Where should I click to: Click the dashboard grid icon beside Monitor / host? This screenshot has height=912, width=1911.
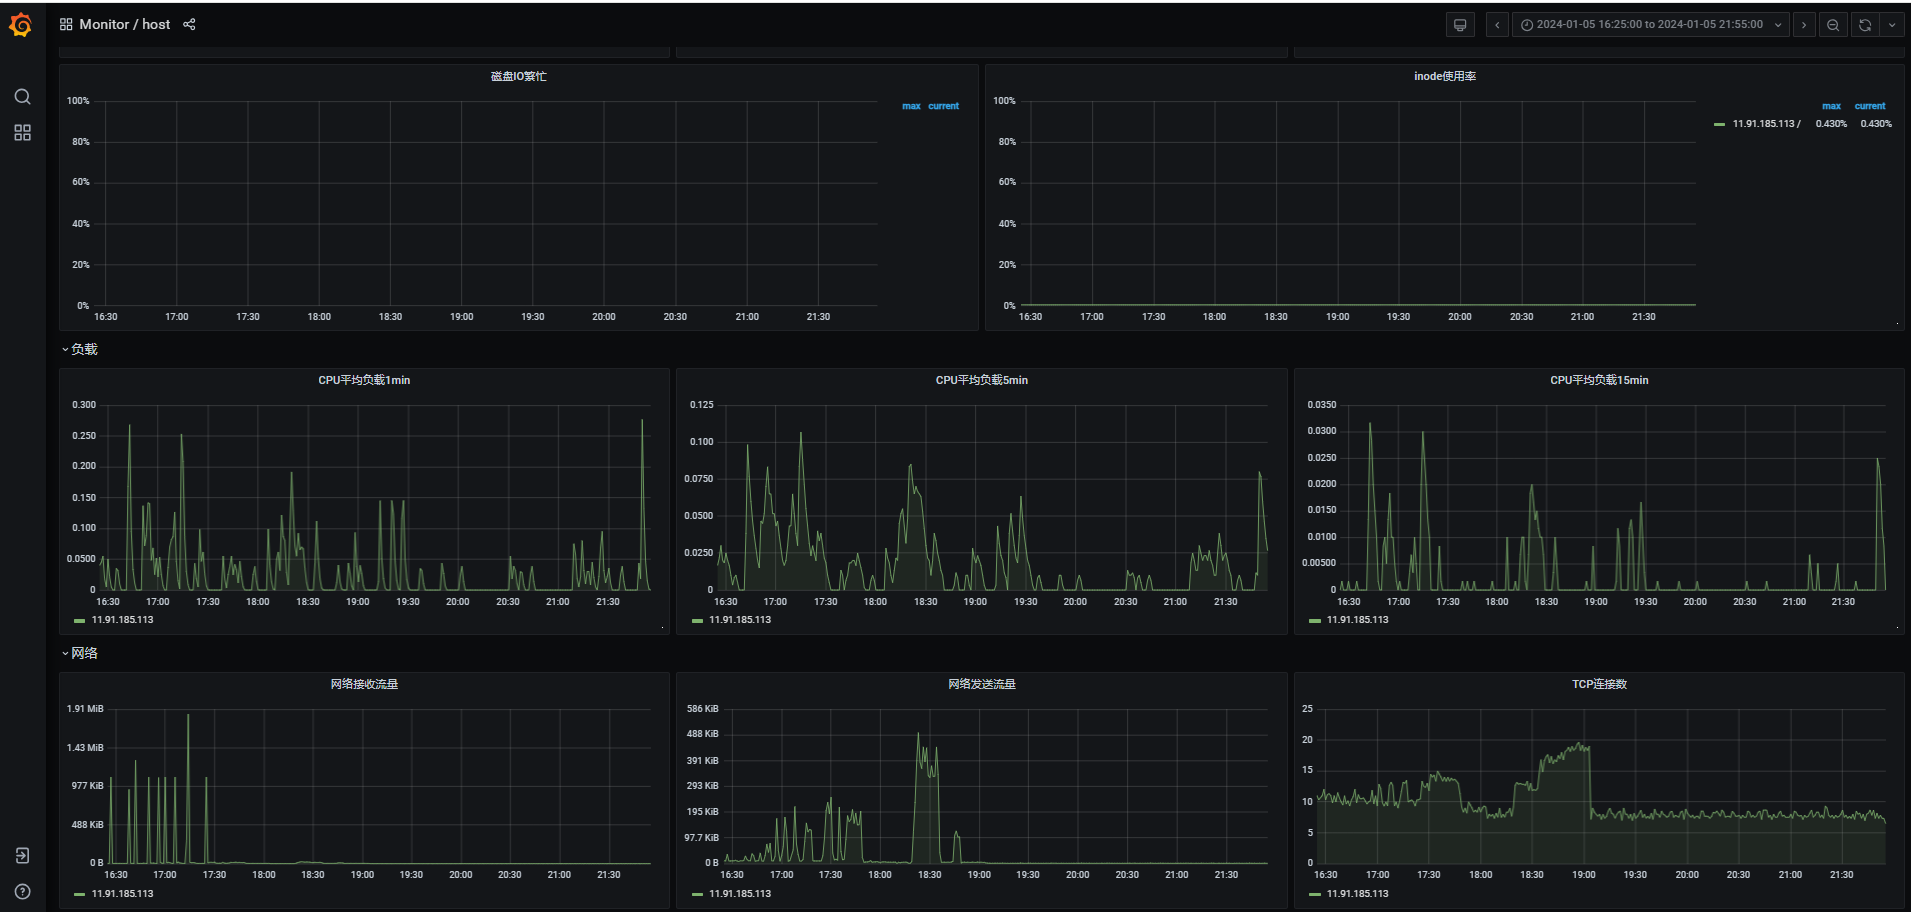click(66, 25)
